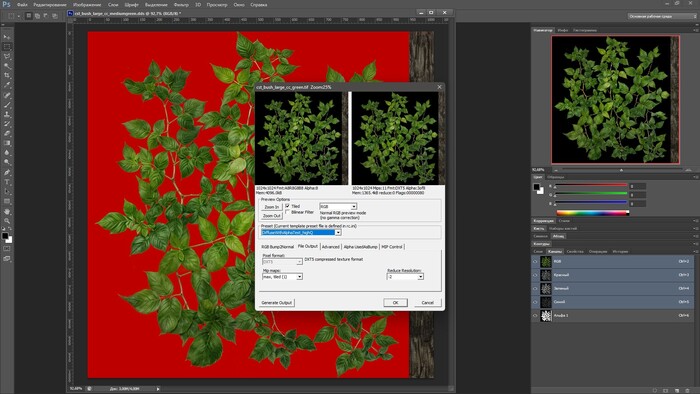Click the New Selection mode icon
The image size is (700, 394).
[x=29, y=16]
